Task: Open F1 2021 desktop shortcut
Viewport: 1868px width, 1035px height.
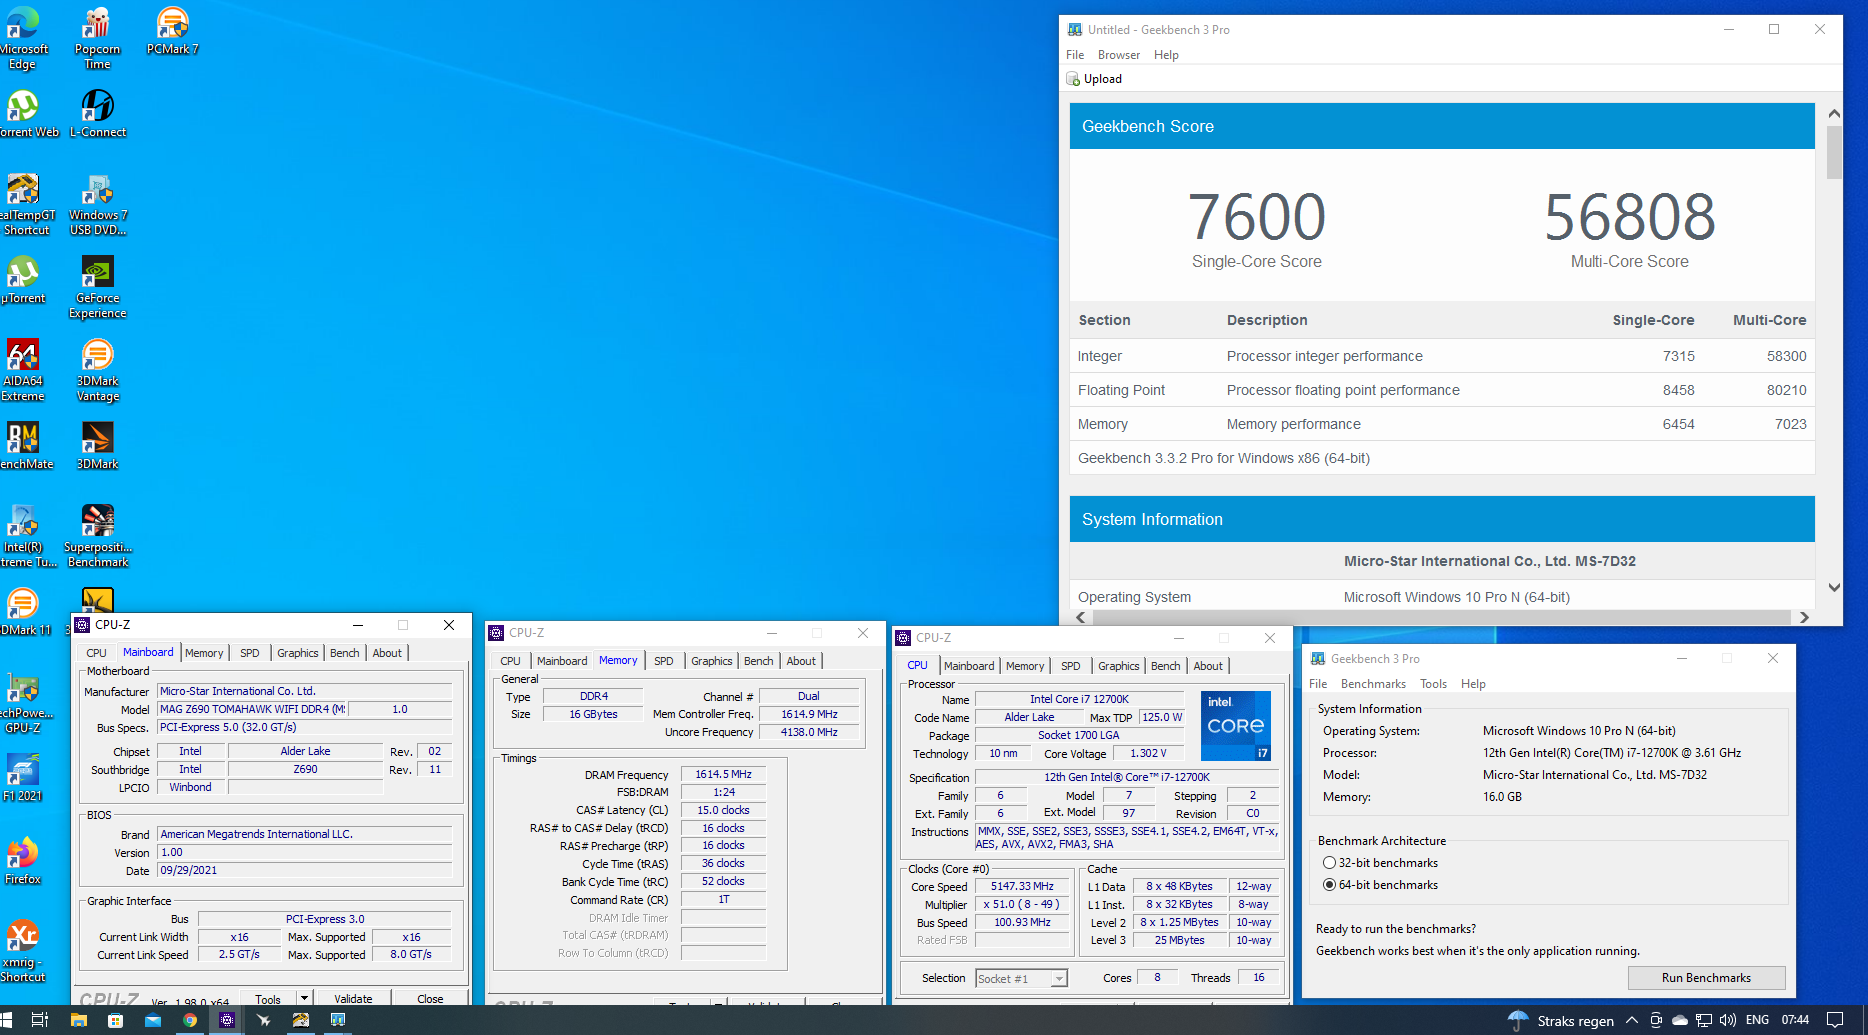Action: 22,777
